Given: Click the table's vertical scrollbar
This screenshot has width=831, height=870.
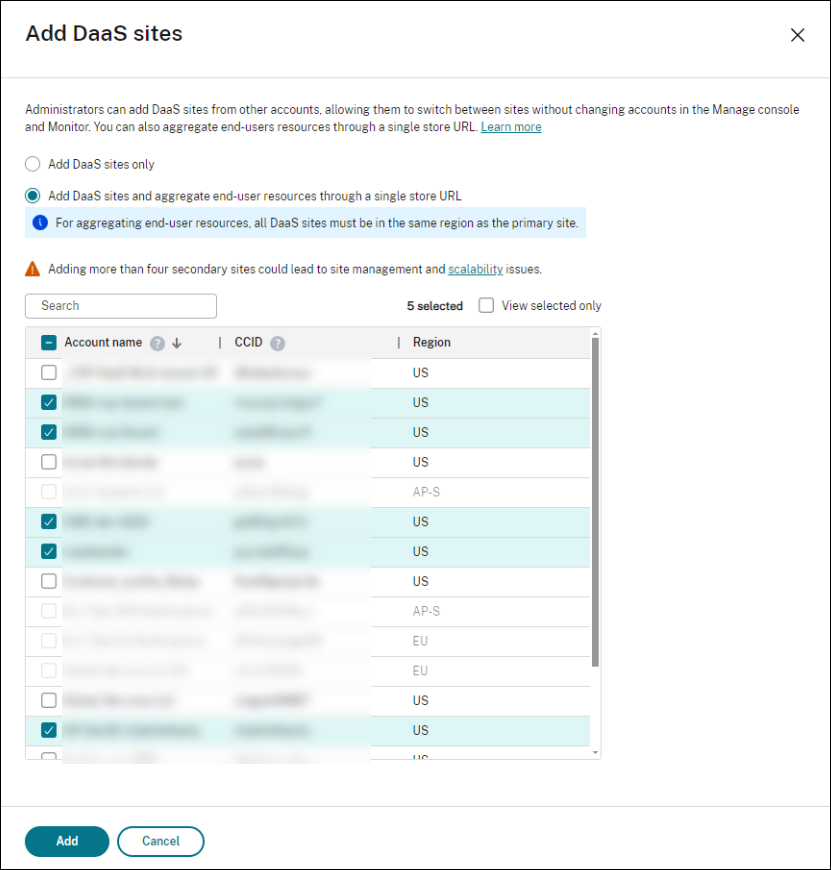Looking at the screenshot, I should pyautogui.click(x=596, y=500).
